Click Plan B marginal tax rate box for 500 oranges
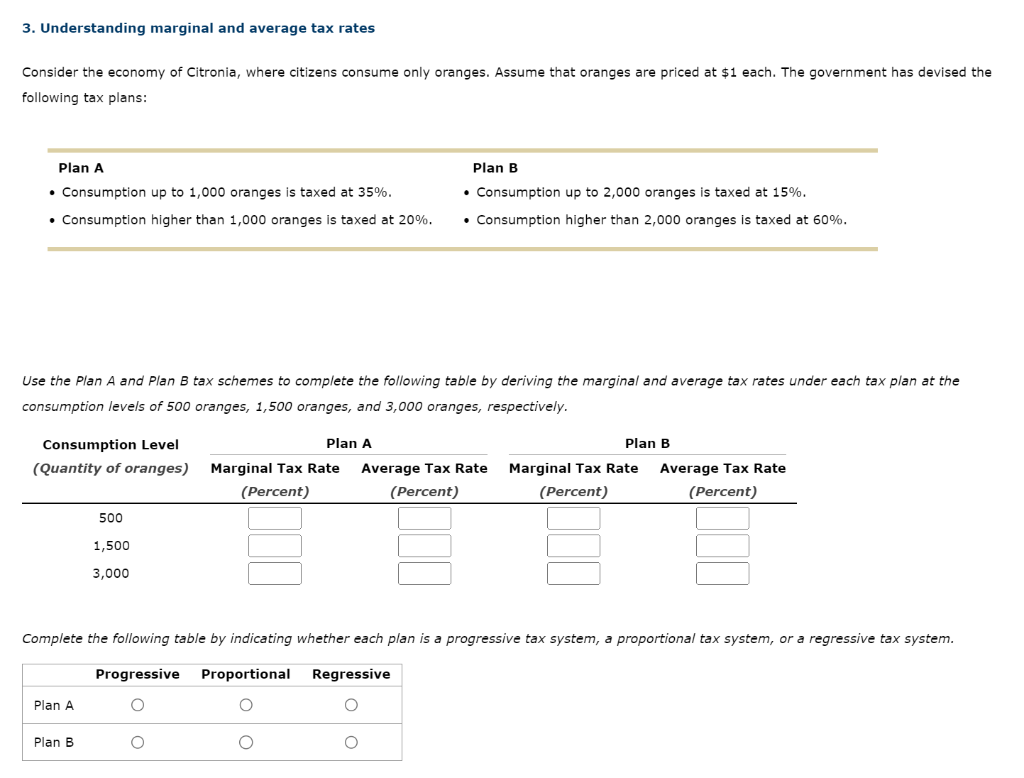Viewport: 1024px width, 778px height. 572,518
